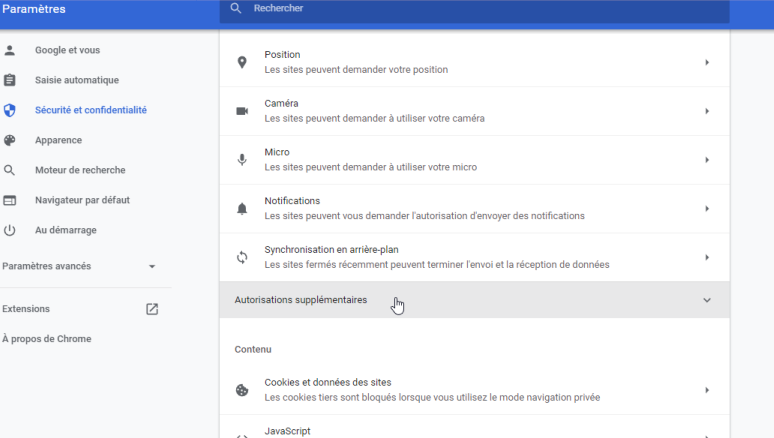
Task: Select Google et vous in sidebar
Action: pyautogui.click(x=67, y=50)
